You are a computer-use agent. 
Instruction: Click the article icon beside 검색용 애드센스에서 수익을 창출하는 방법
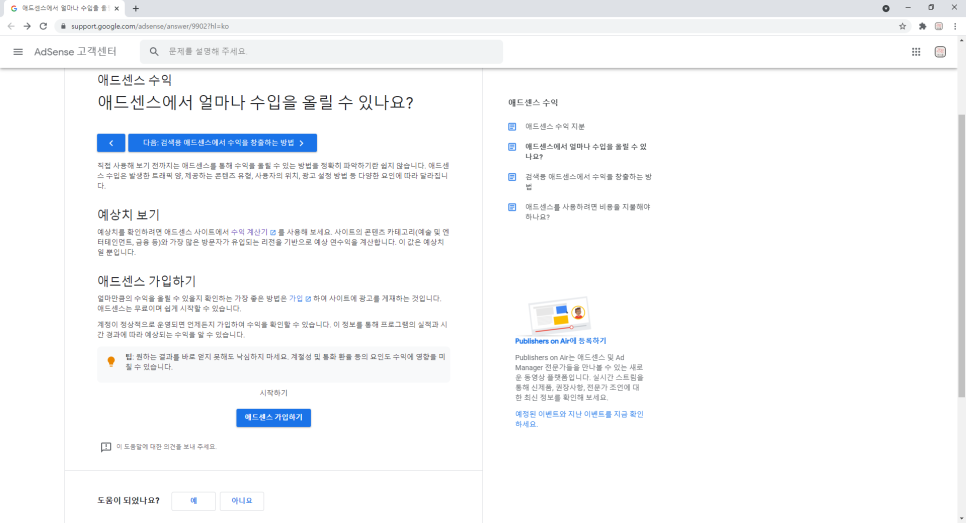[512, 177]
